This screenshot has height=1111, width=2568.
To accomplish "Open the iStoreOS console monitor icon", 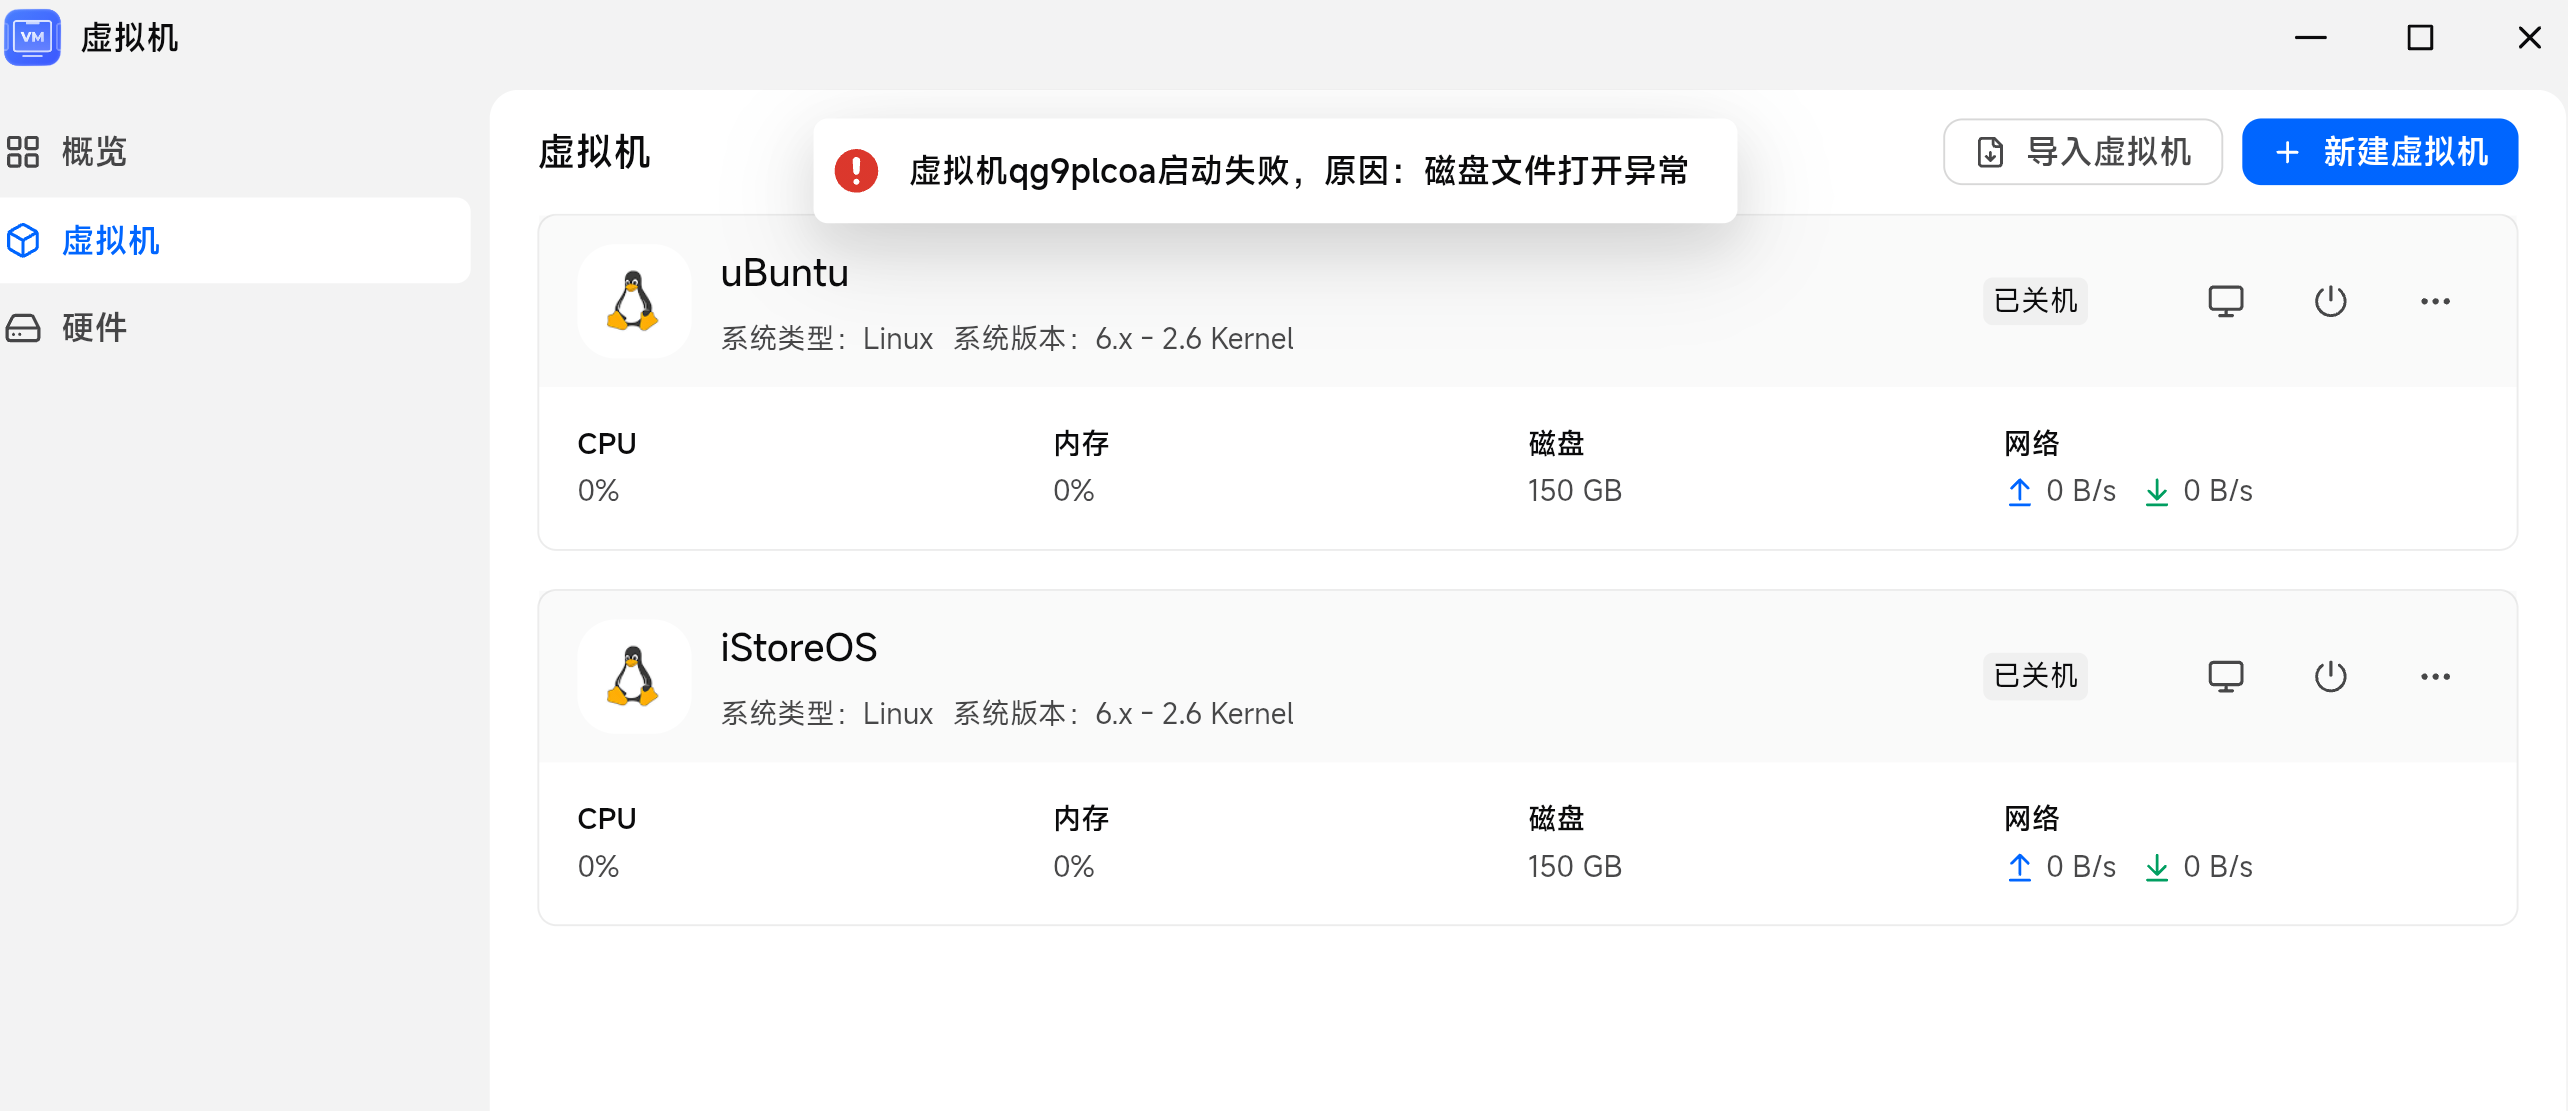I will coord(2225,676).
